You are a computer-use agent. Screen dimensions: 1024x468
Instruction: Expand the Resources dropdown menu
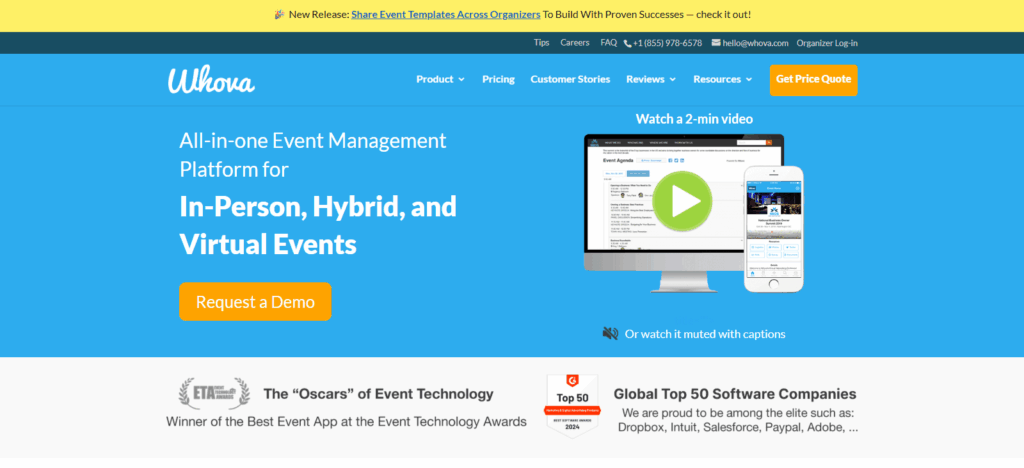pyautogui.click(x=723, y=79)
